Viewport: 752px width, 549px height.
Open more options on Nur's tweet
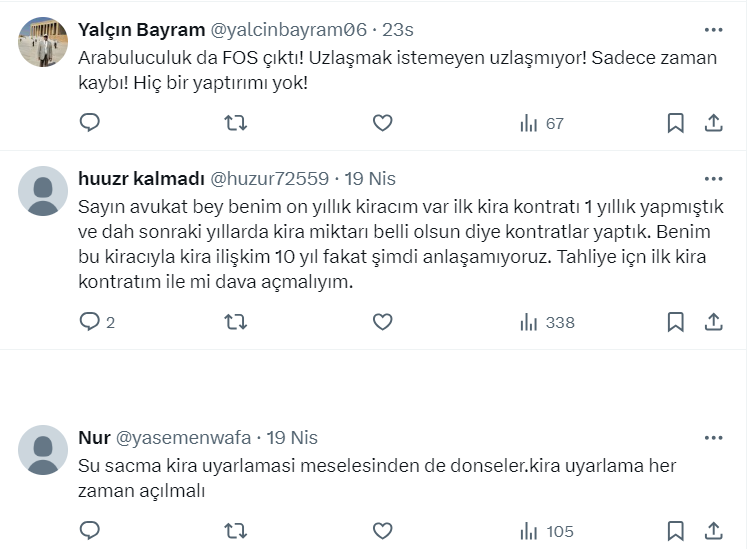point(713,438)
